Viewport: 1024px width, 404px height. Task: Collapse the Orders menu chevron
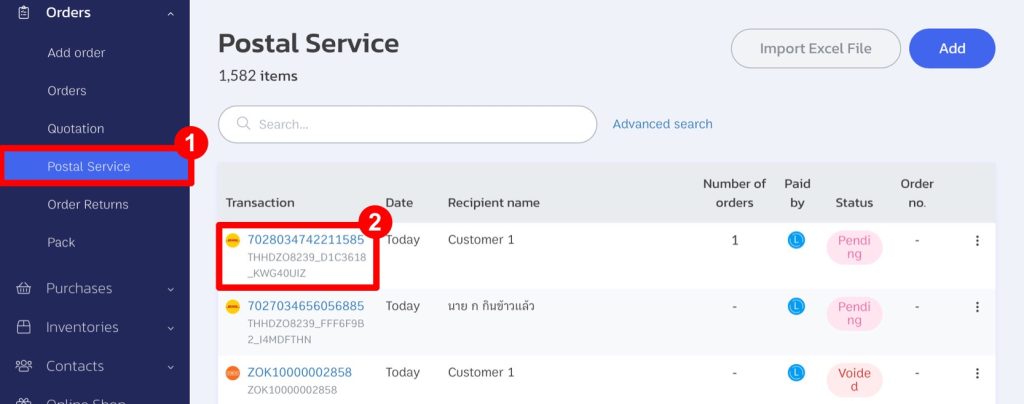(x=170, y=13)
